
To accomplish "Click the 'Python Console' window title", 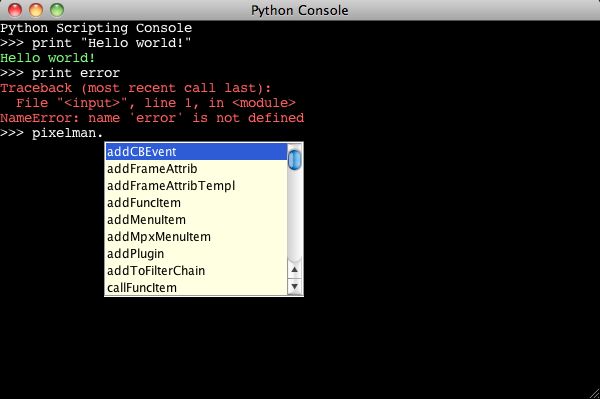I will pyautogui.click(x=300, y=10).
